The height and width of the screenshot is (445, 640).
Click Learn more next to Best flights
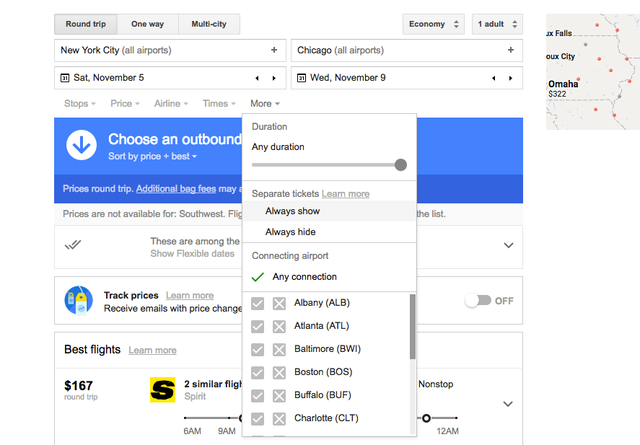[152, 350]
